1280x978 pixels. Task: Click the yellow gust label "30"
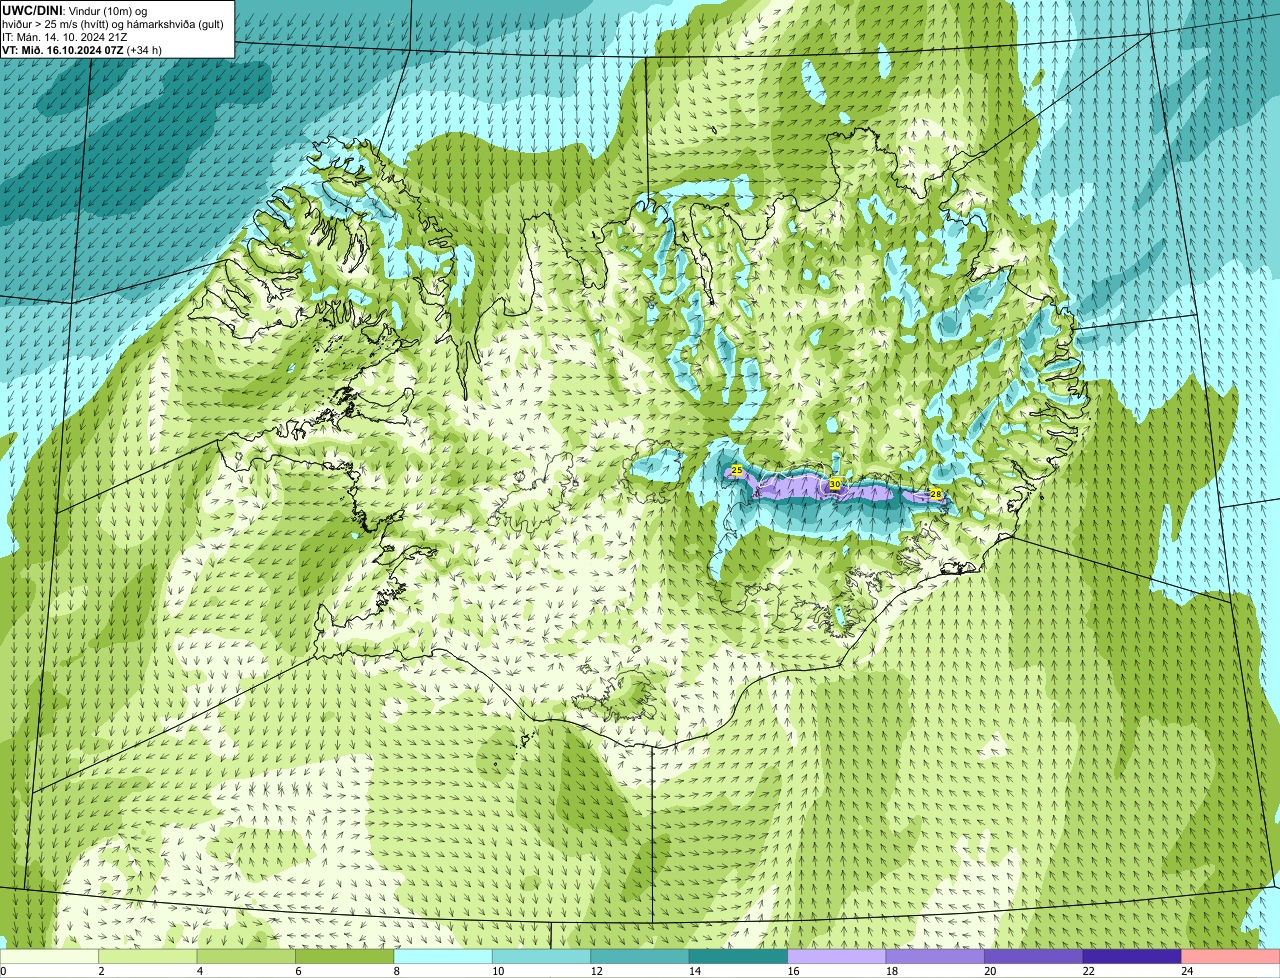[x=835, y=484]
